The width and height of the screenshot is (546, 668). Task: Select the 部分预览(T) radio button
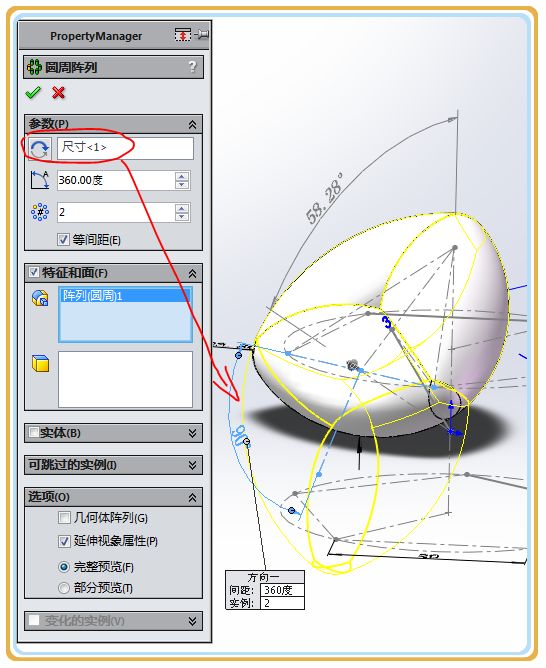[64, 588]
